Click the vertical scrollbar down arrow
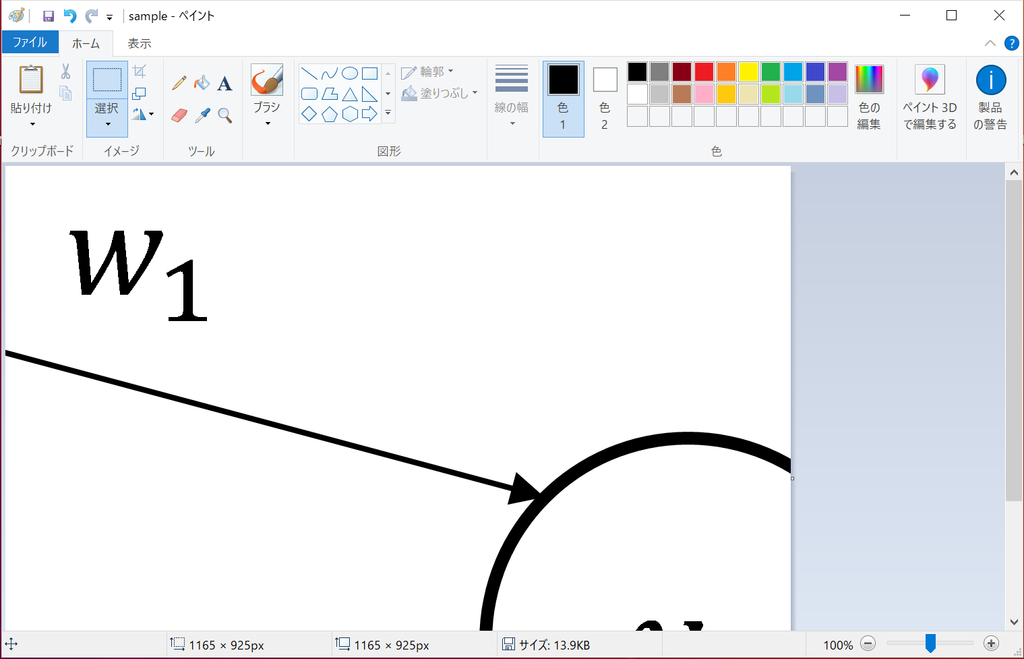This screenshot has height=659, width=1024. click(1014, 622)
